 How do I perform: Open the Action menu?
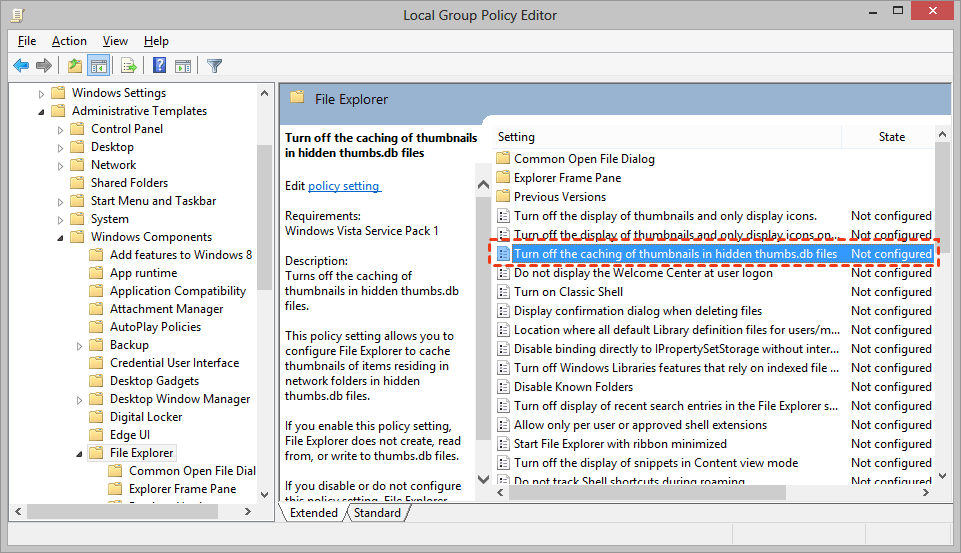pyautogui.click(x=69, y=41)
